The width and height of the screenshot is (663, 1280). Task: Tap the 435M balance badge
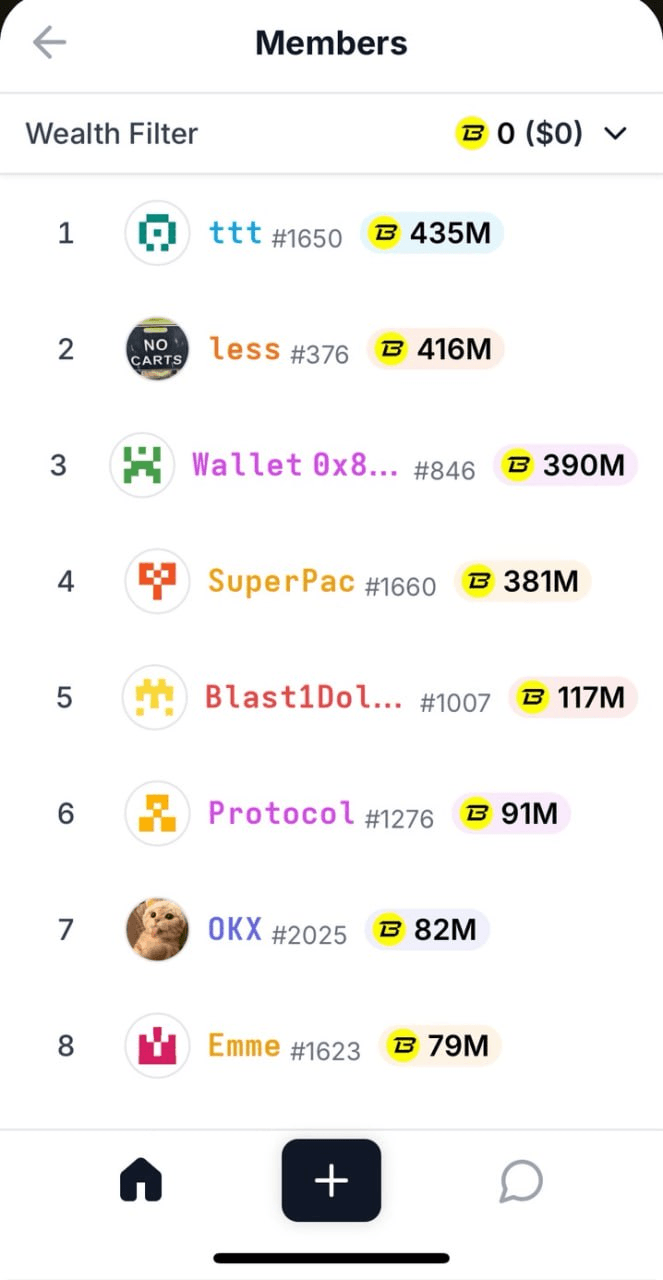point(431,233)
